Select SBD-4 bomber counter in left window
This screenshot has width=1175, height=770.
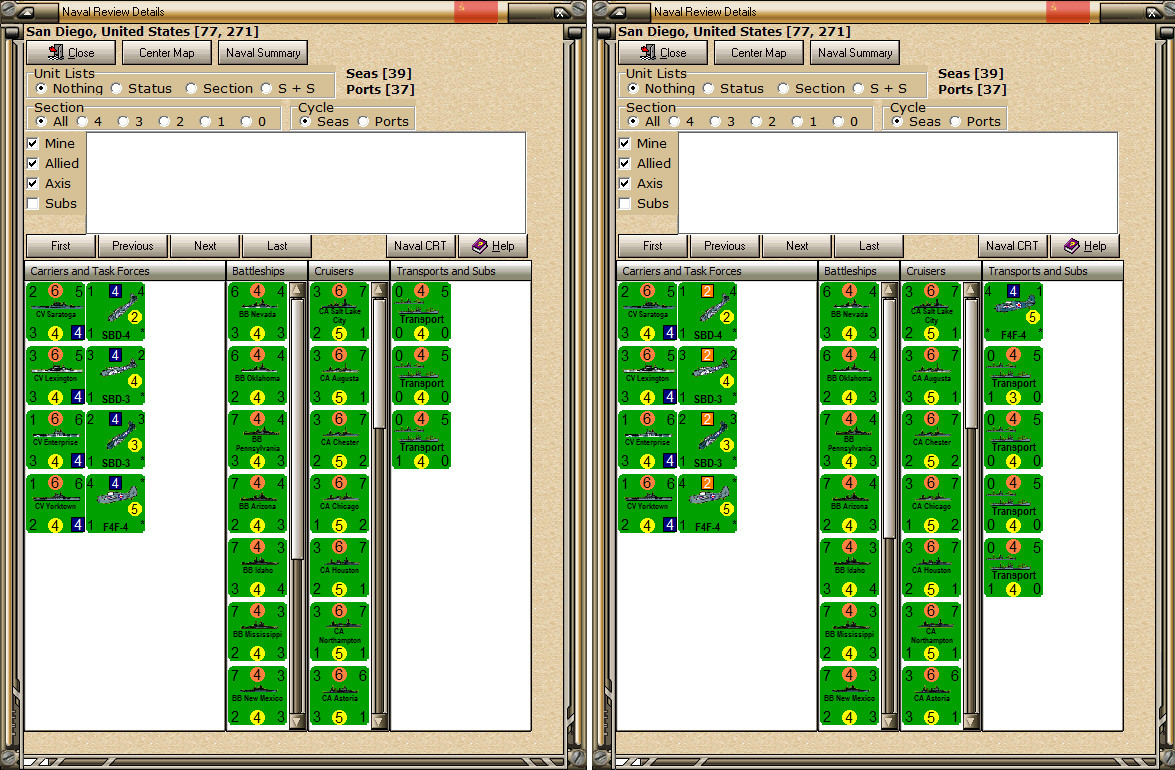(115, 312)
